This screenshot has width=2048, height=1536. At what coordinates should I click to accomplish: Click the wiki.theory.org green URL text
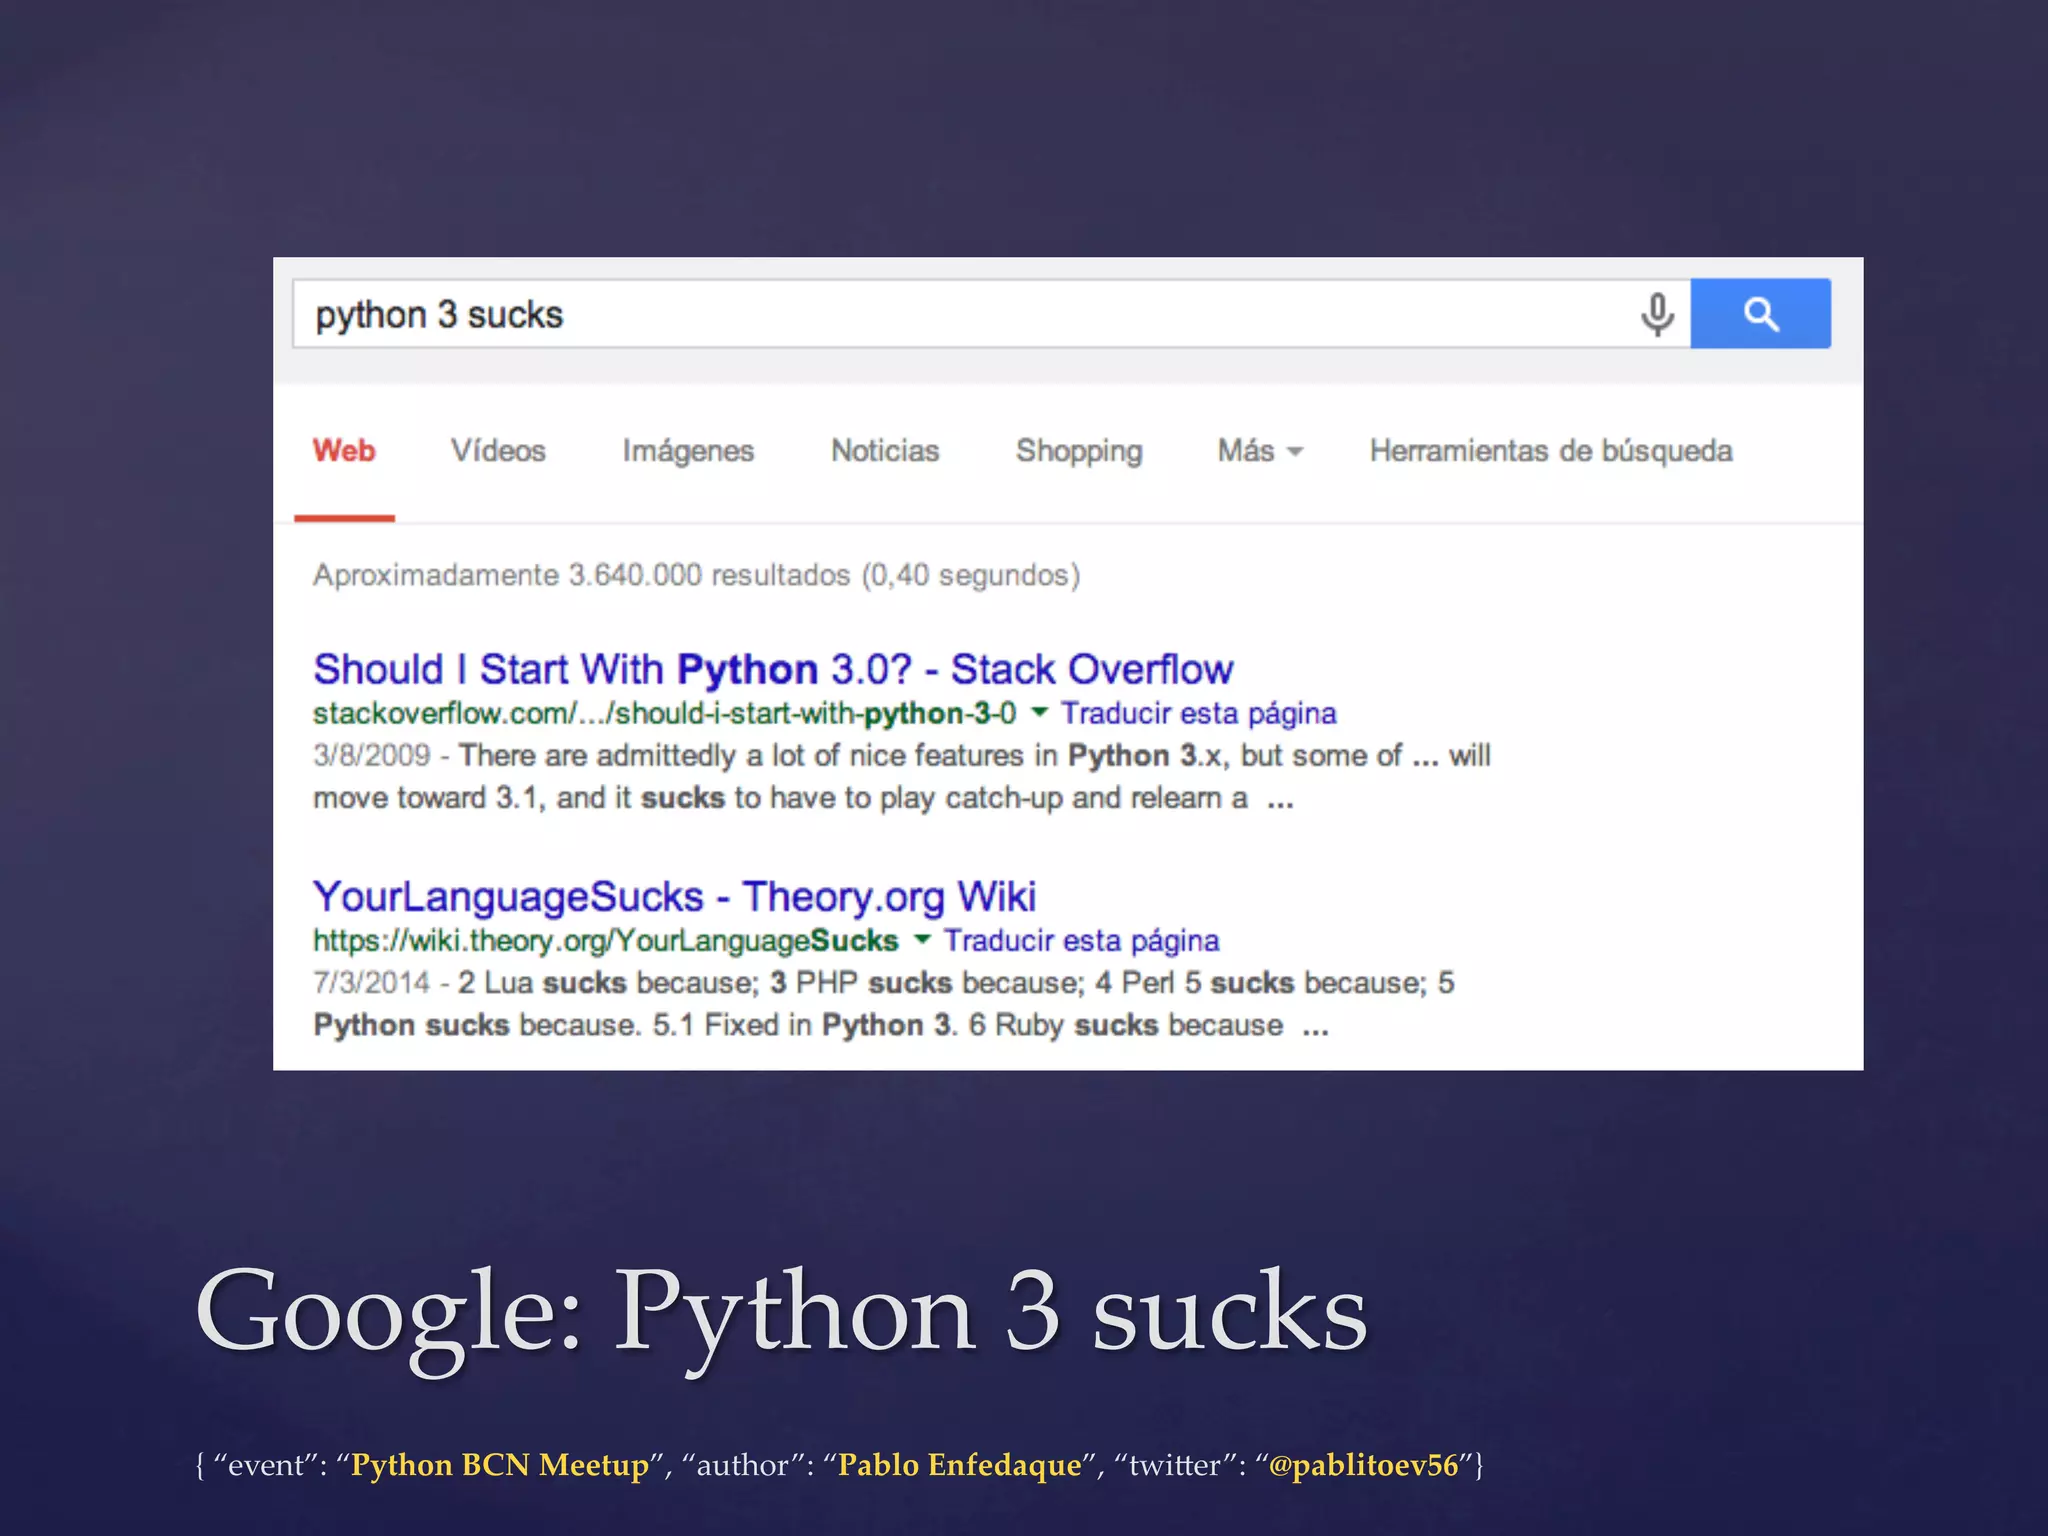605,941
